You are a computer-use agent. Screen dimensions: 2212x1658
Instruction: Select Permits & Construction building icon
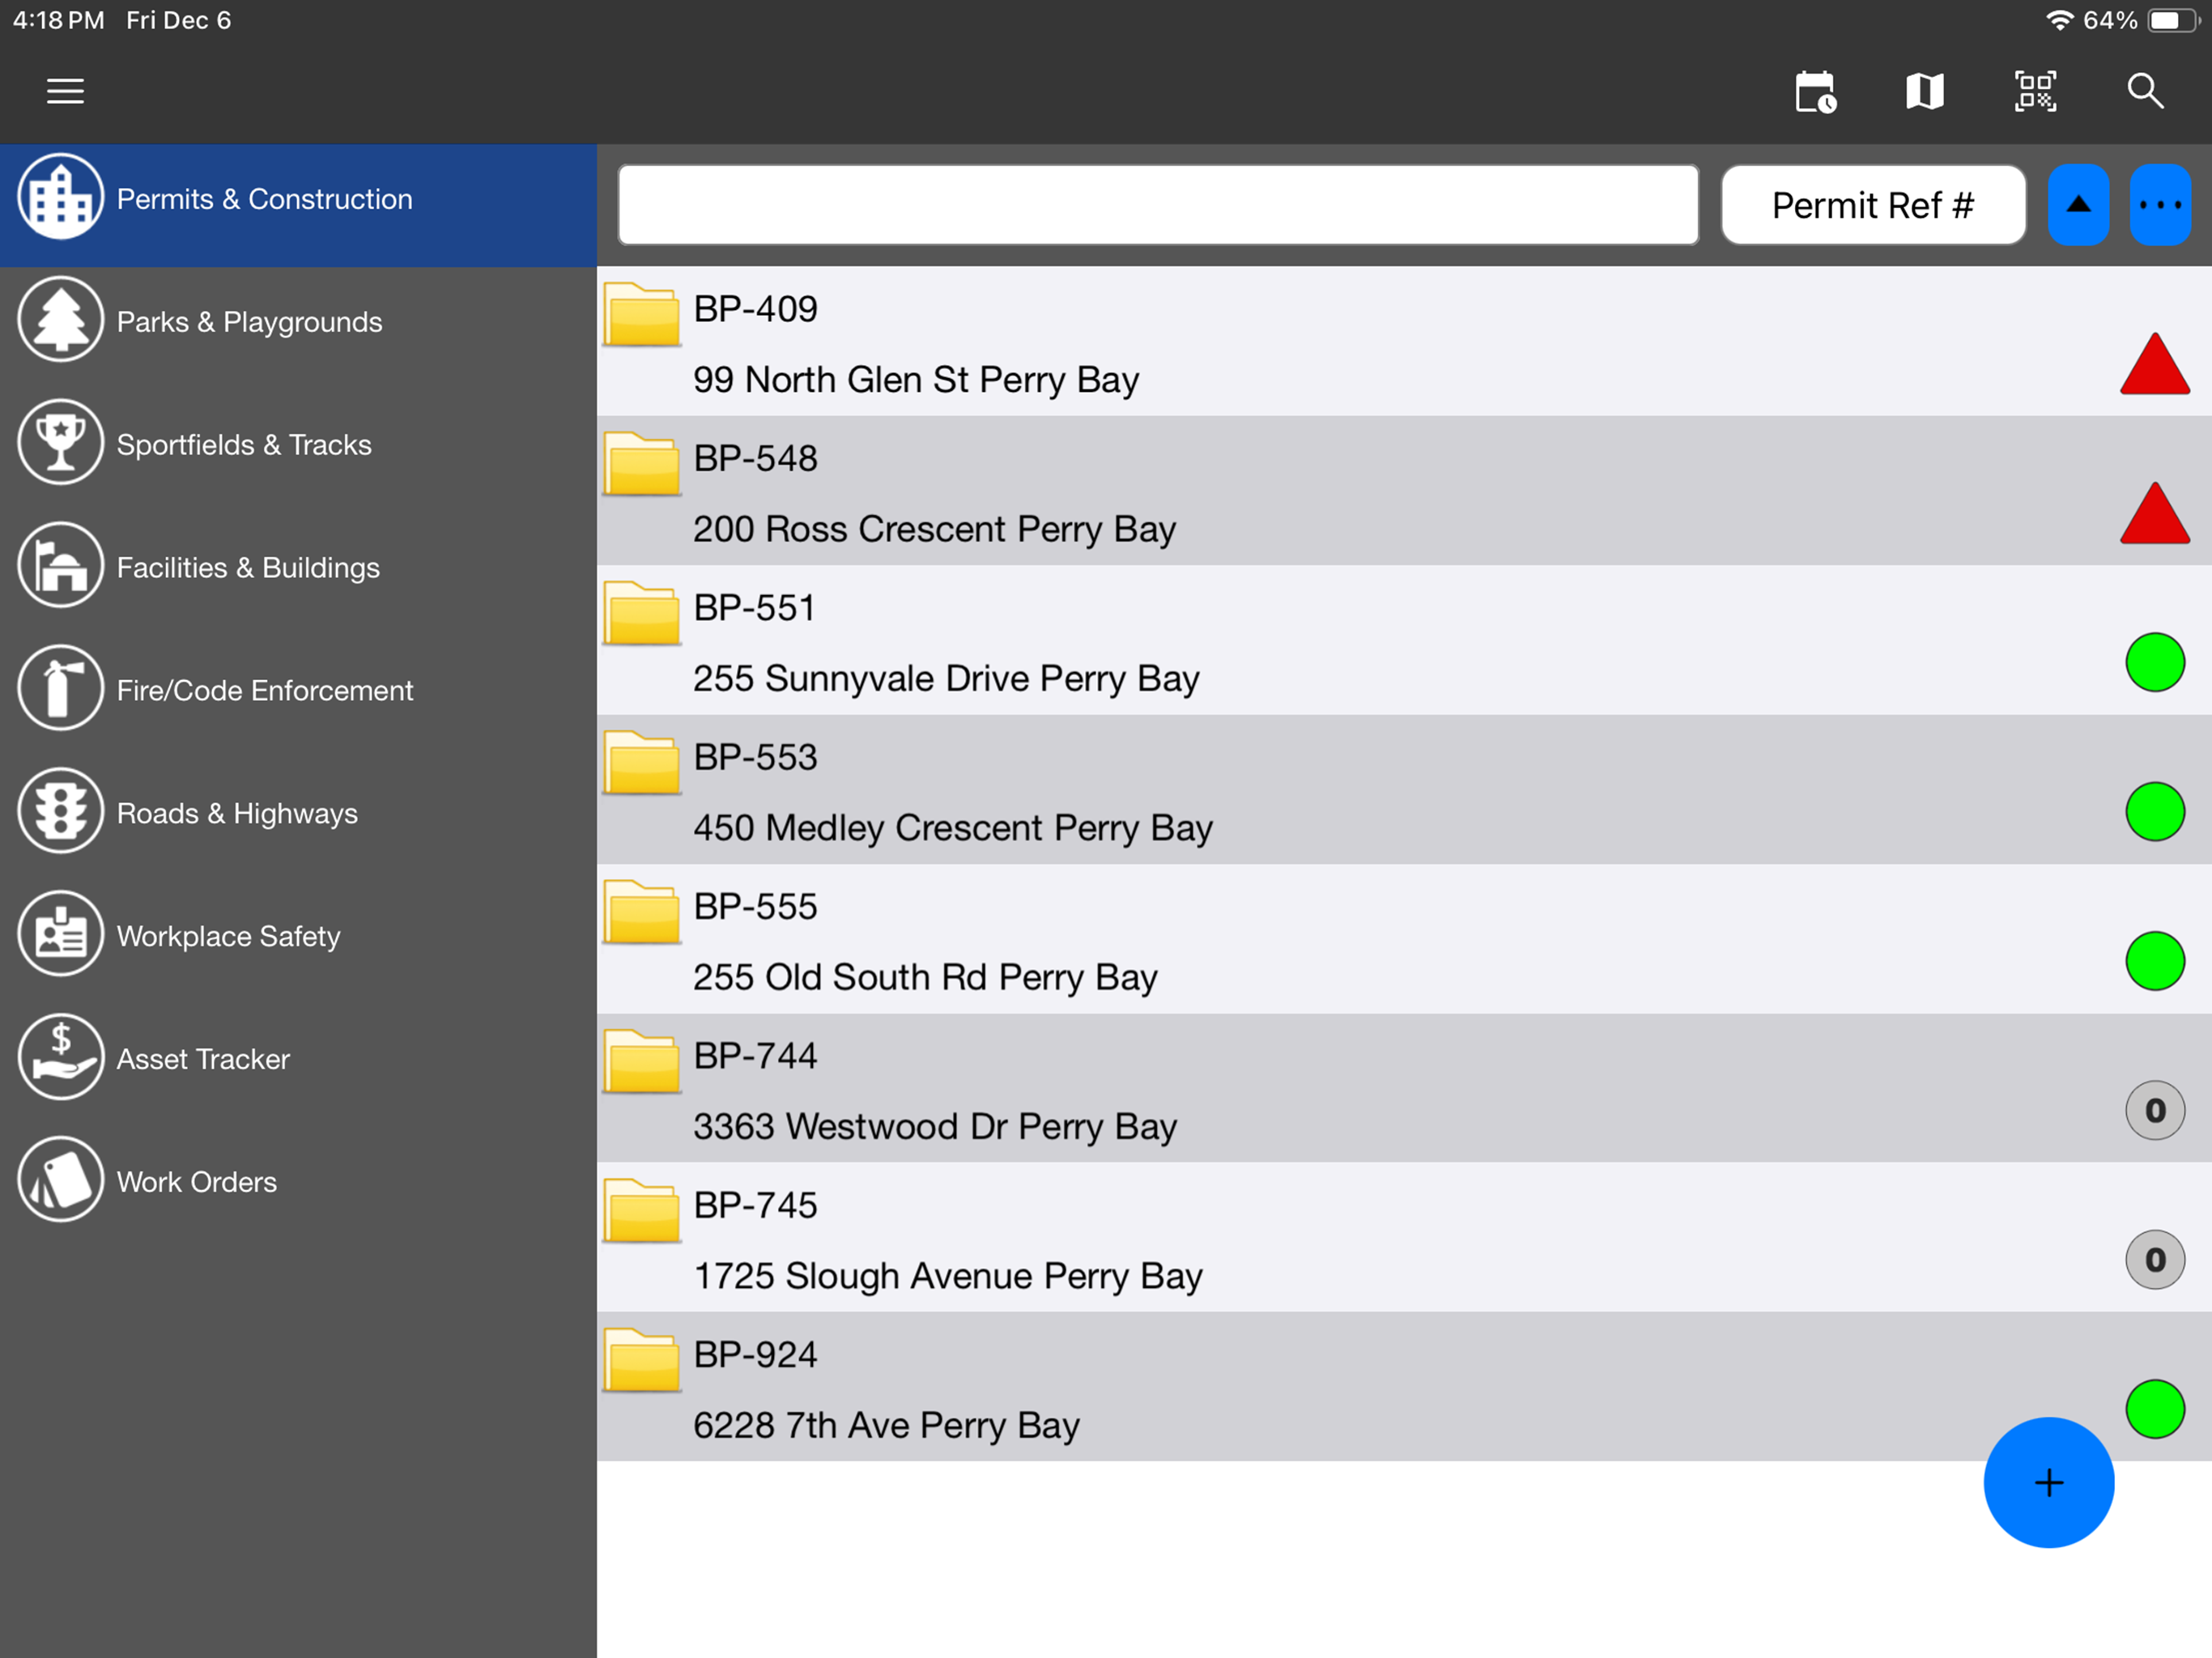point(61,197)
